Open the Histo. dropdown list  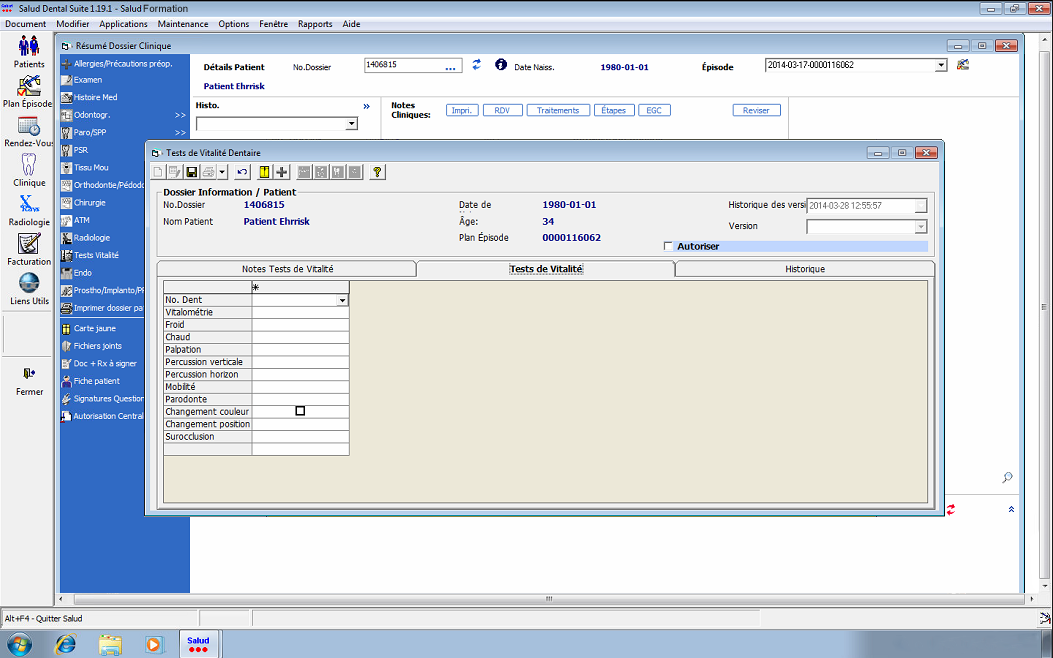pos(351,124)
